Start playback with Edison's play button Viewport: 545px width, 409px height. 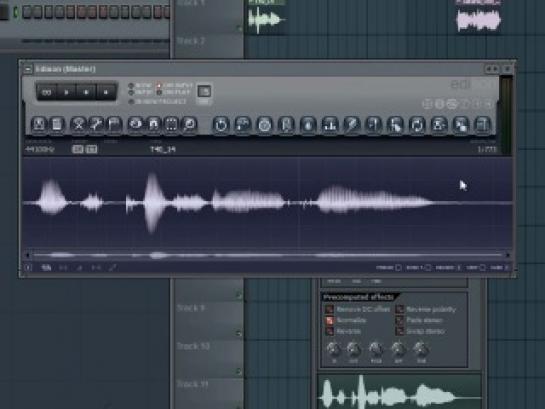pos(66,92)
